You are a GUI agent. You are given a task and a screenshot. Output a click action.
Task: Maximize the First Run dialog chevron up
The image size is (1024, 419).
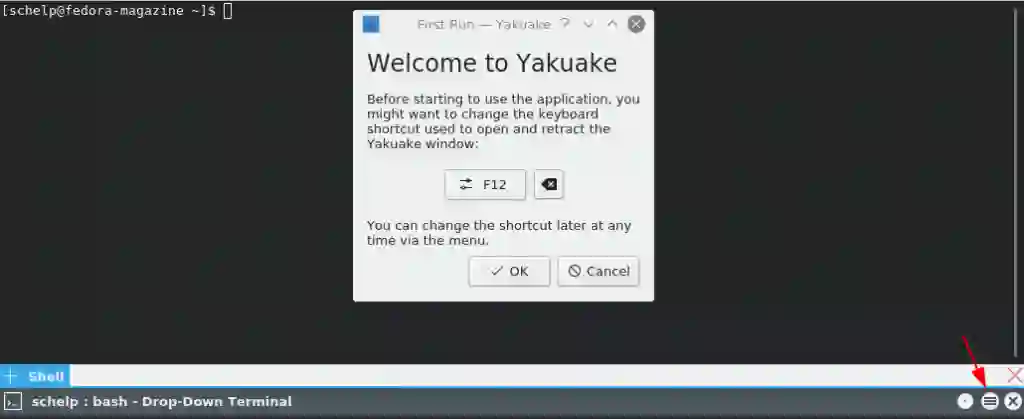click(x=612, y=24)
